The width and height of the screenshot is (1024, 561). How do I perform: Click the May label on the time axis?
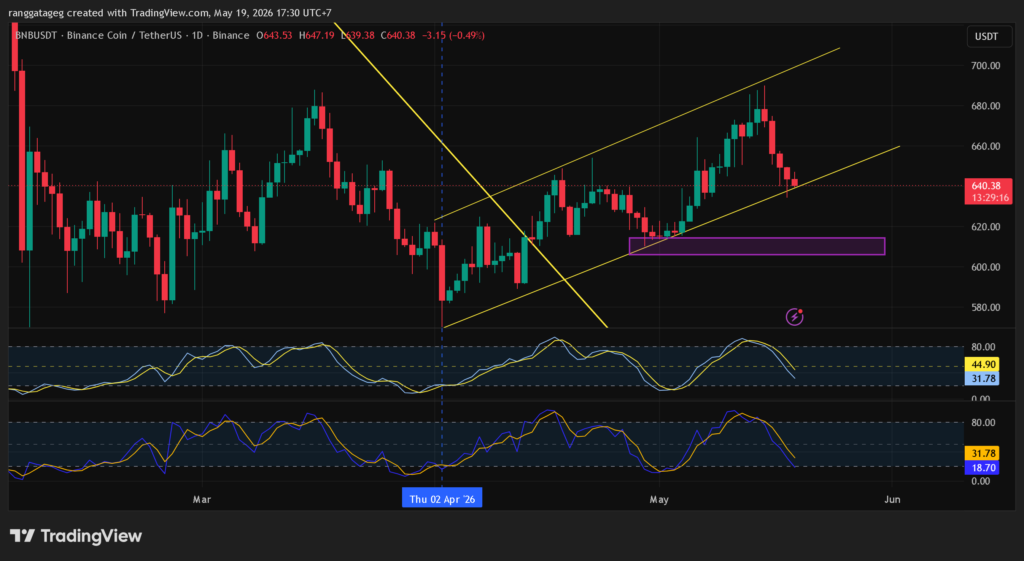[659, 500]
